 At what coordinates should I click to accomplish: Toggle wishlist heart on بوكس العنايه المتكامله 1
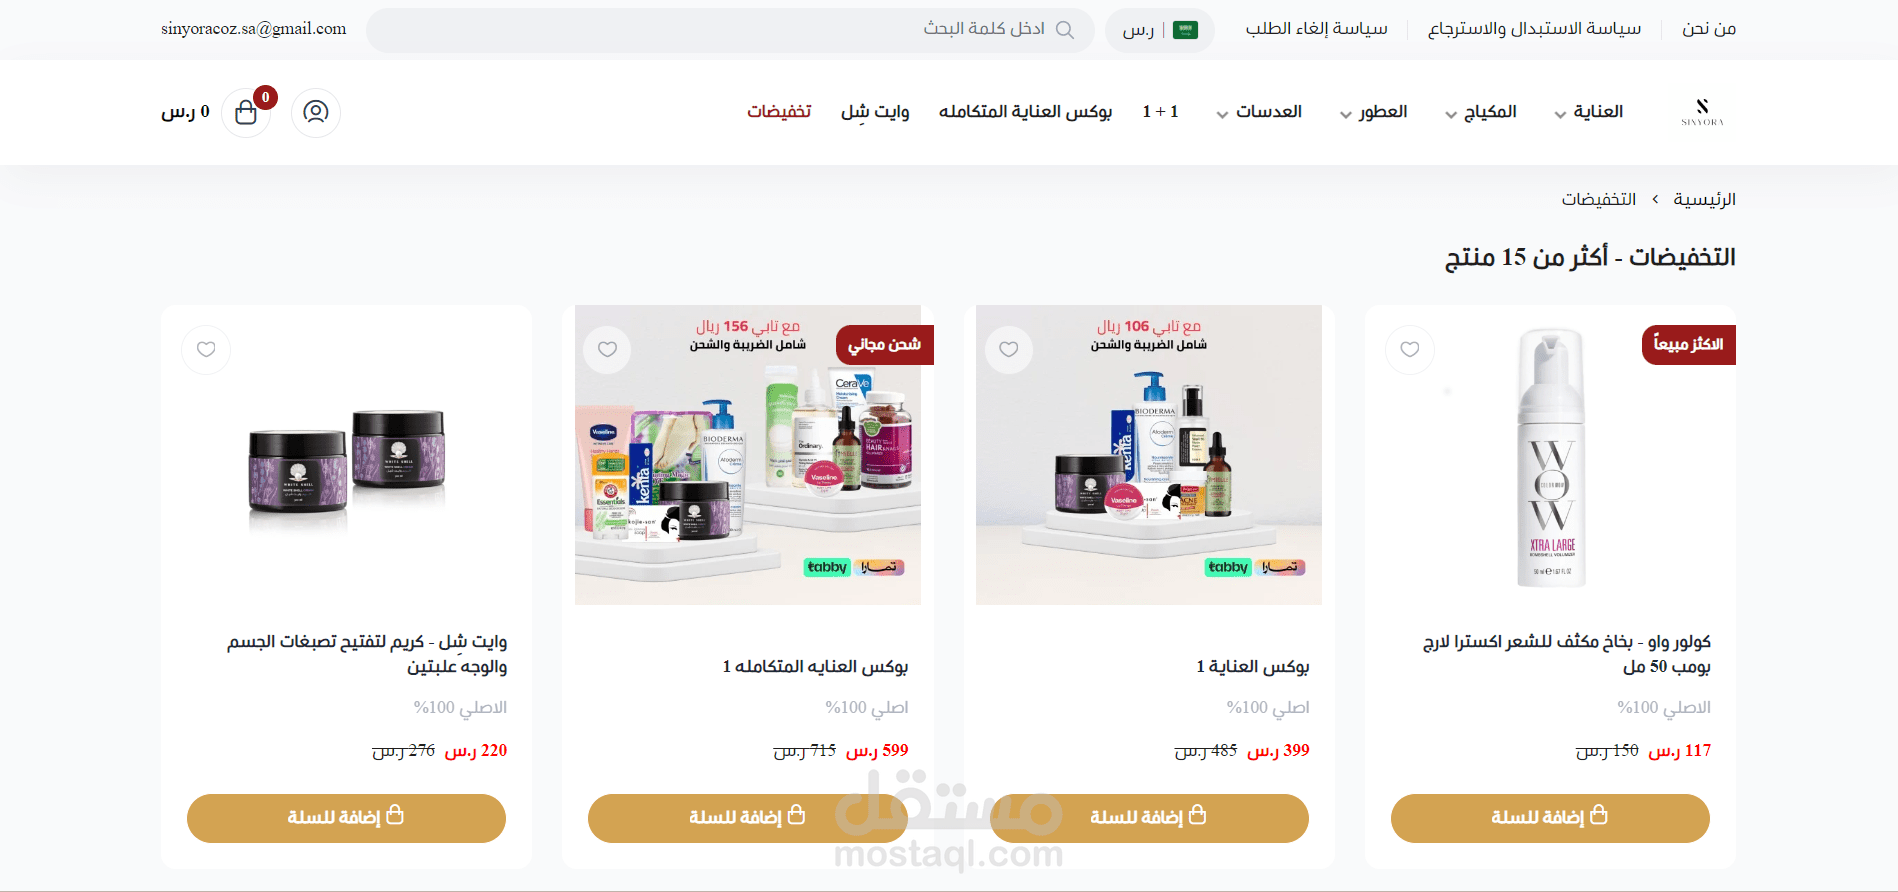tap(607, 350)
